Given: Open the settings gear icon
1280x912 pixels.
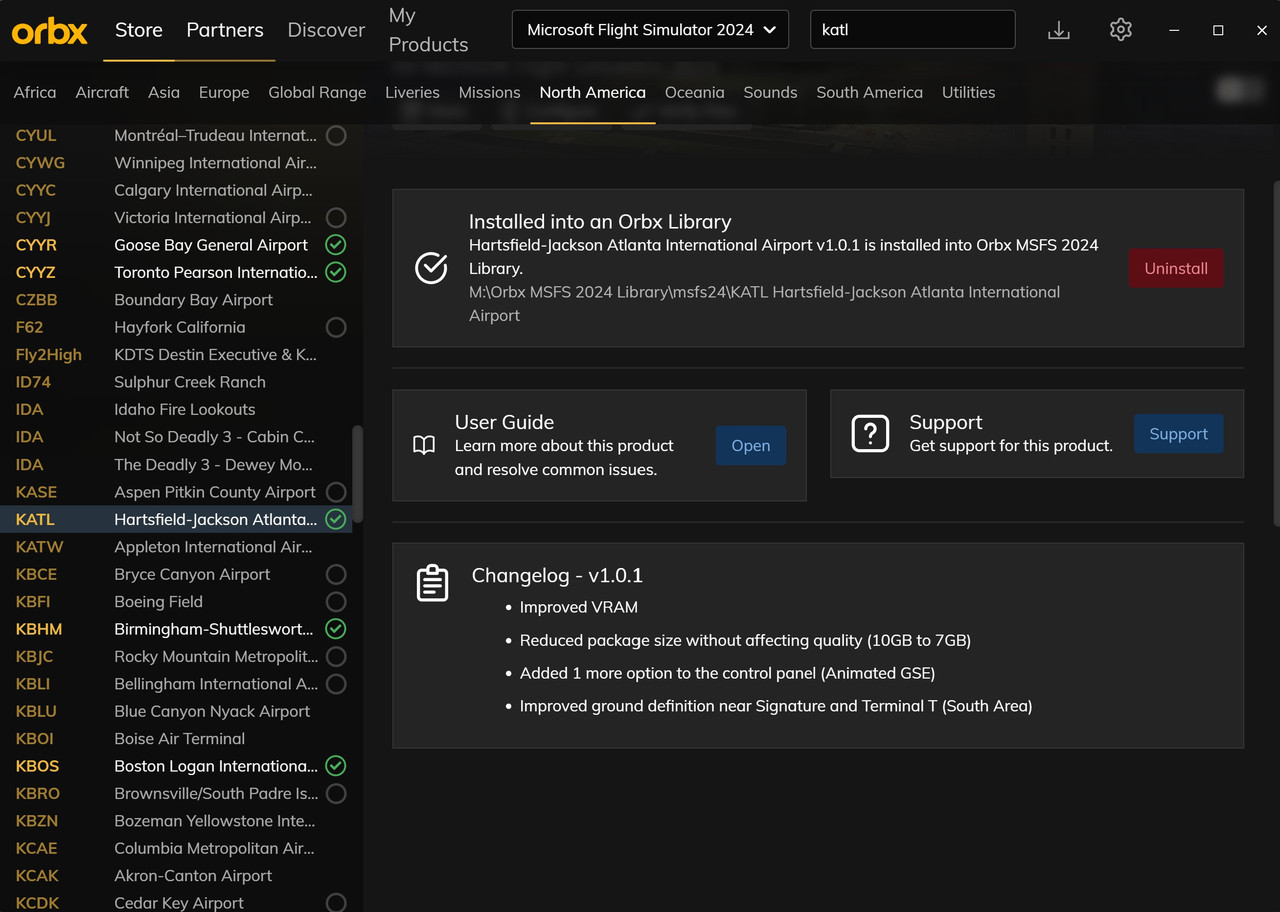Looking at the screenshot, I should (1121, 30).
